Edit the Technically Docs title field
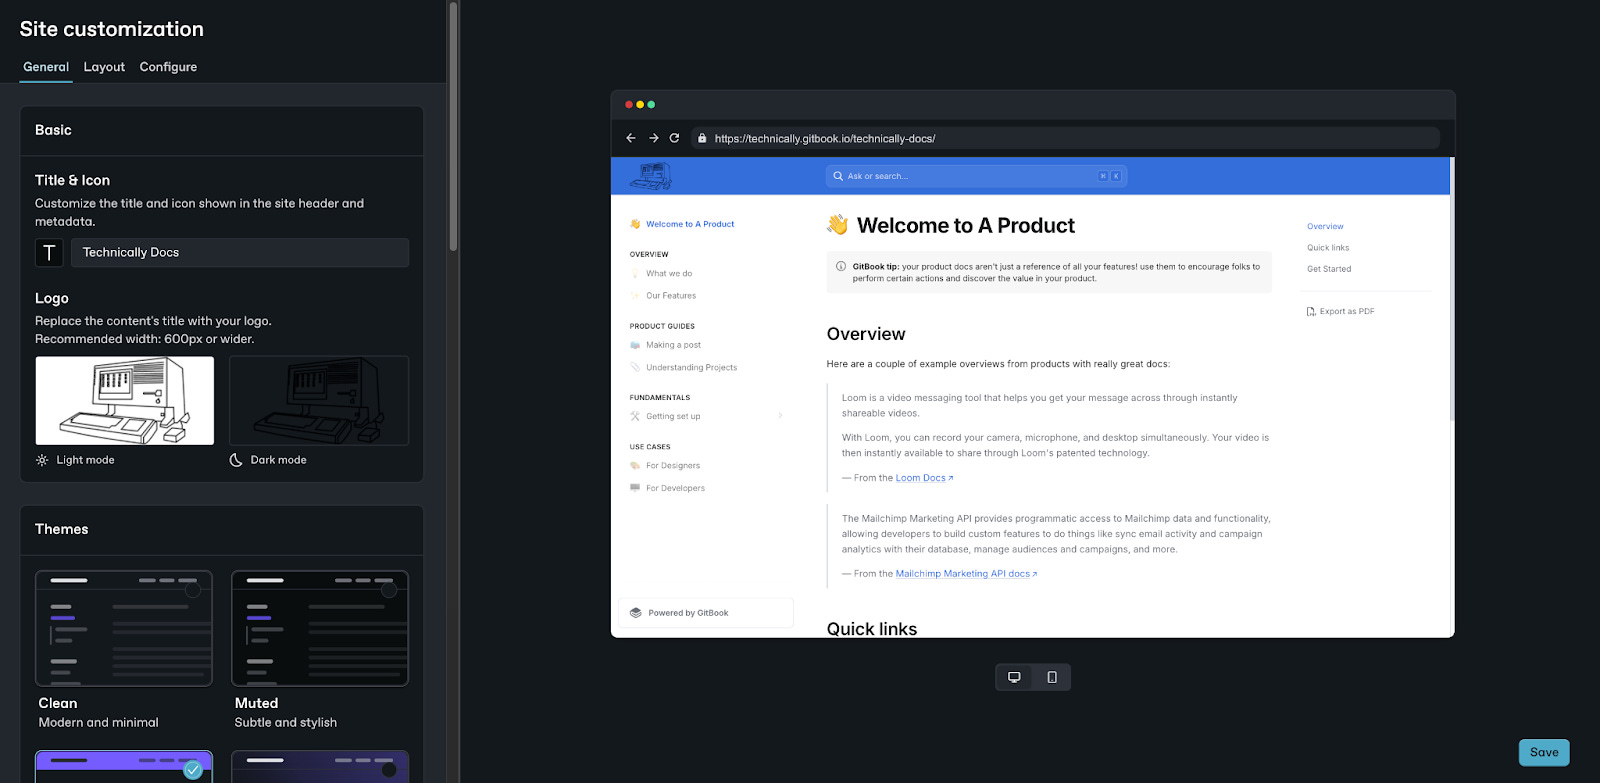This screenshot has height=783, width=1600. pyautogui.click(x=240, y=252)
